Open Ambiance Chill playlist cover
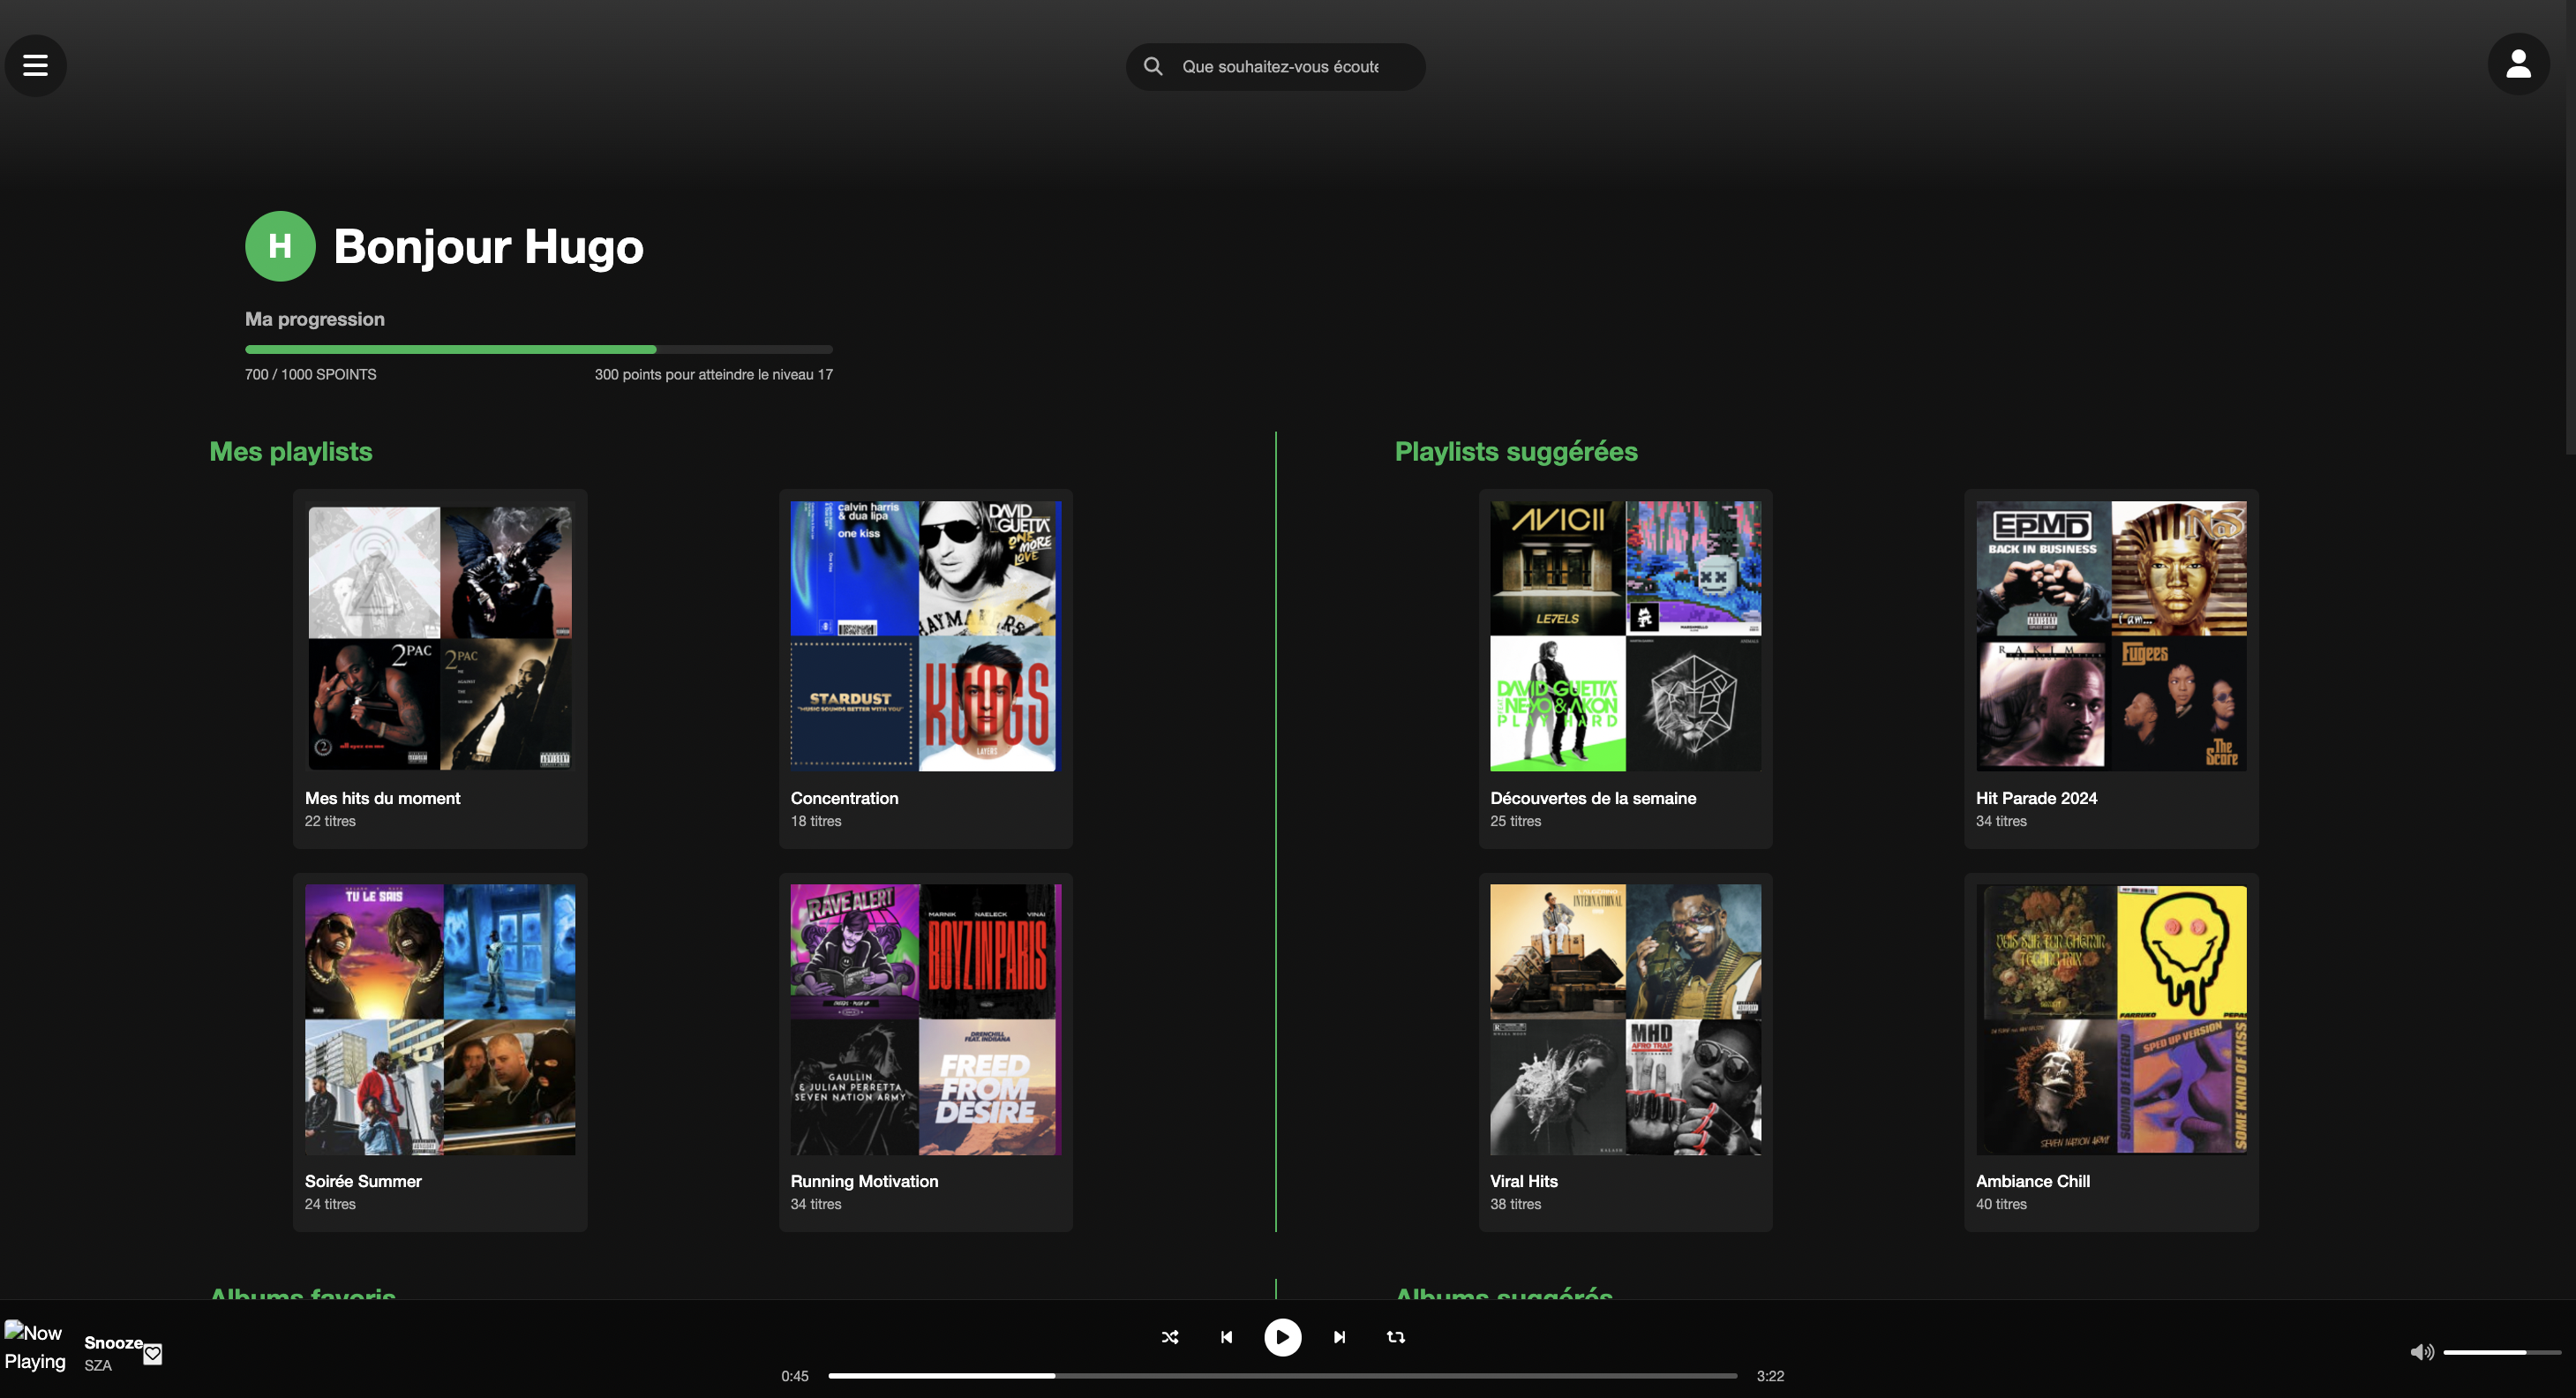This screenshot has width=2576, height=1398. [x=2111, y=1019]
